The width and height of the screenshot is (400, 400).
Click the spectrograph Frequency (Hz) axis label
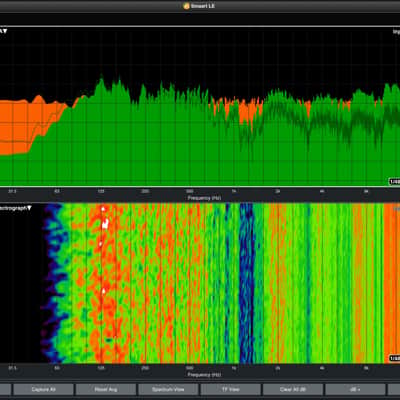(x=204, y=375)
